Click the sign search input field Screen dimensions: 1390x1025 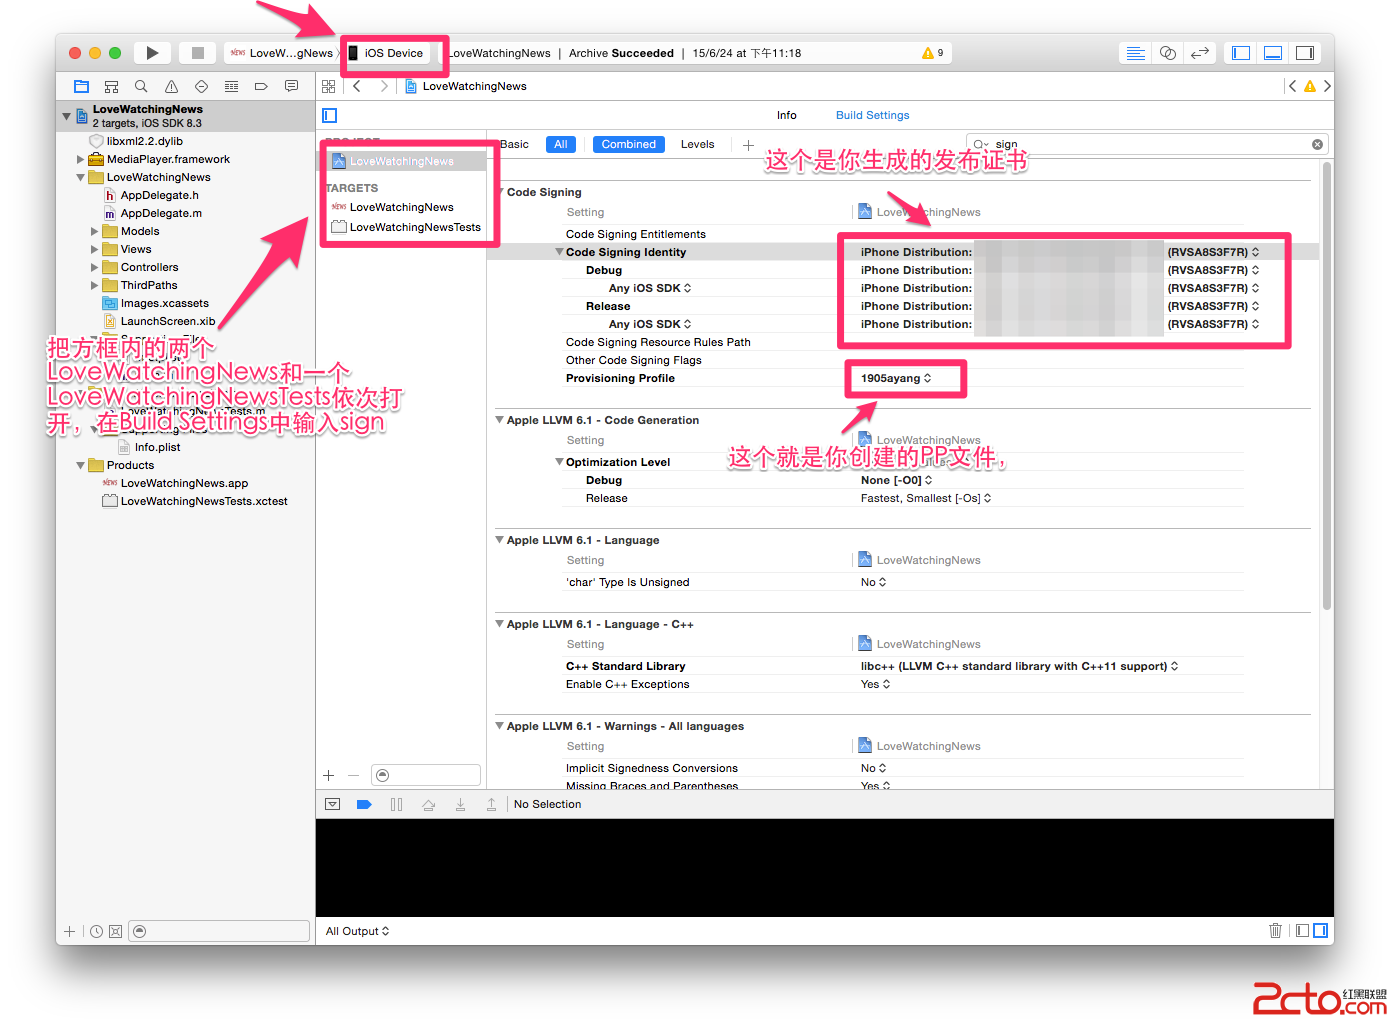(1147, 145)
